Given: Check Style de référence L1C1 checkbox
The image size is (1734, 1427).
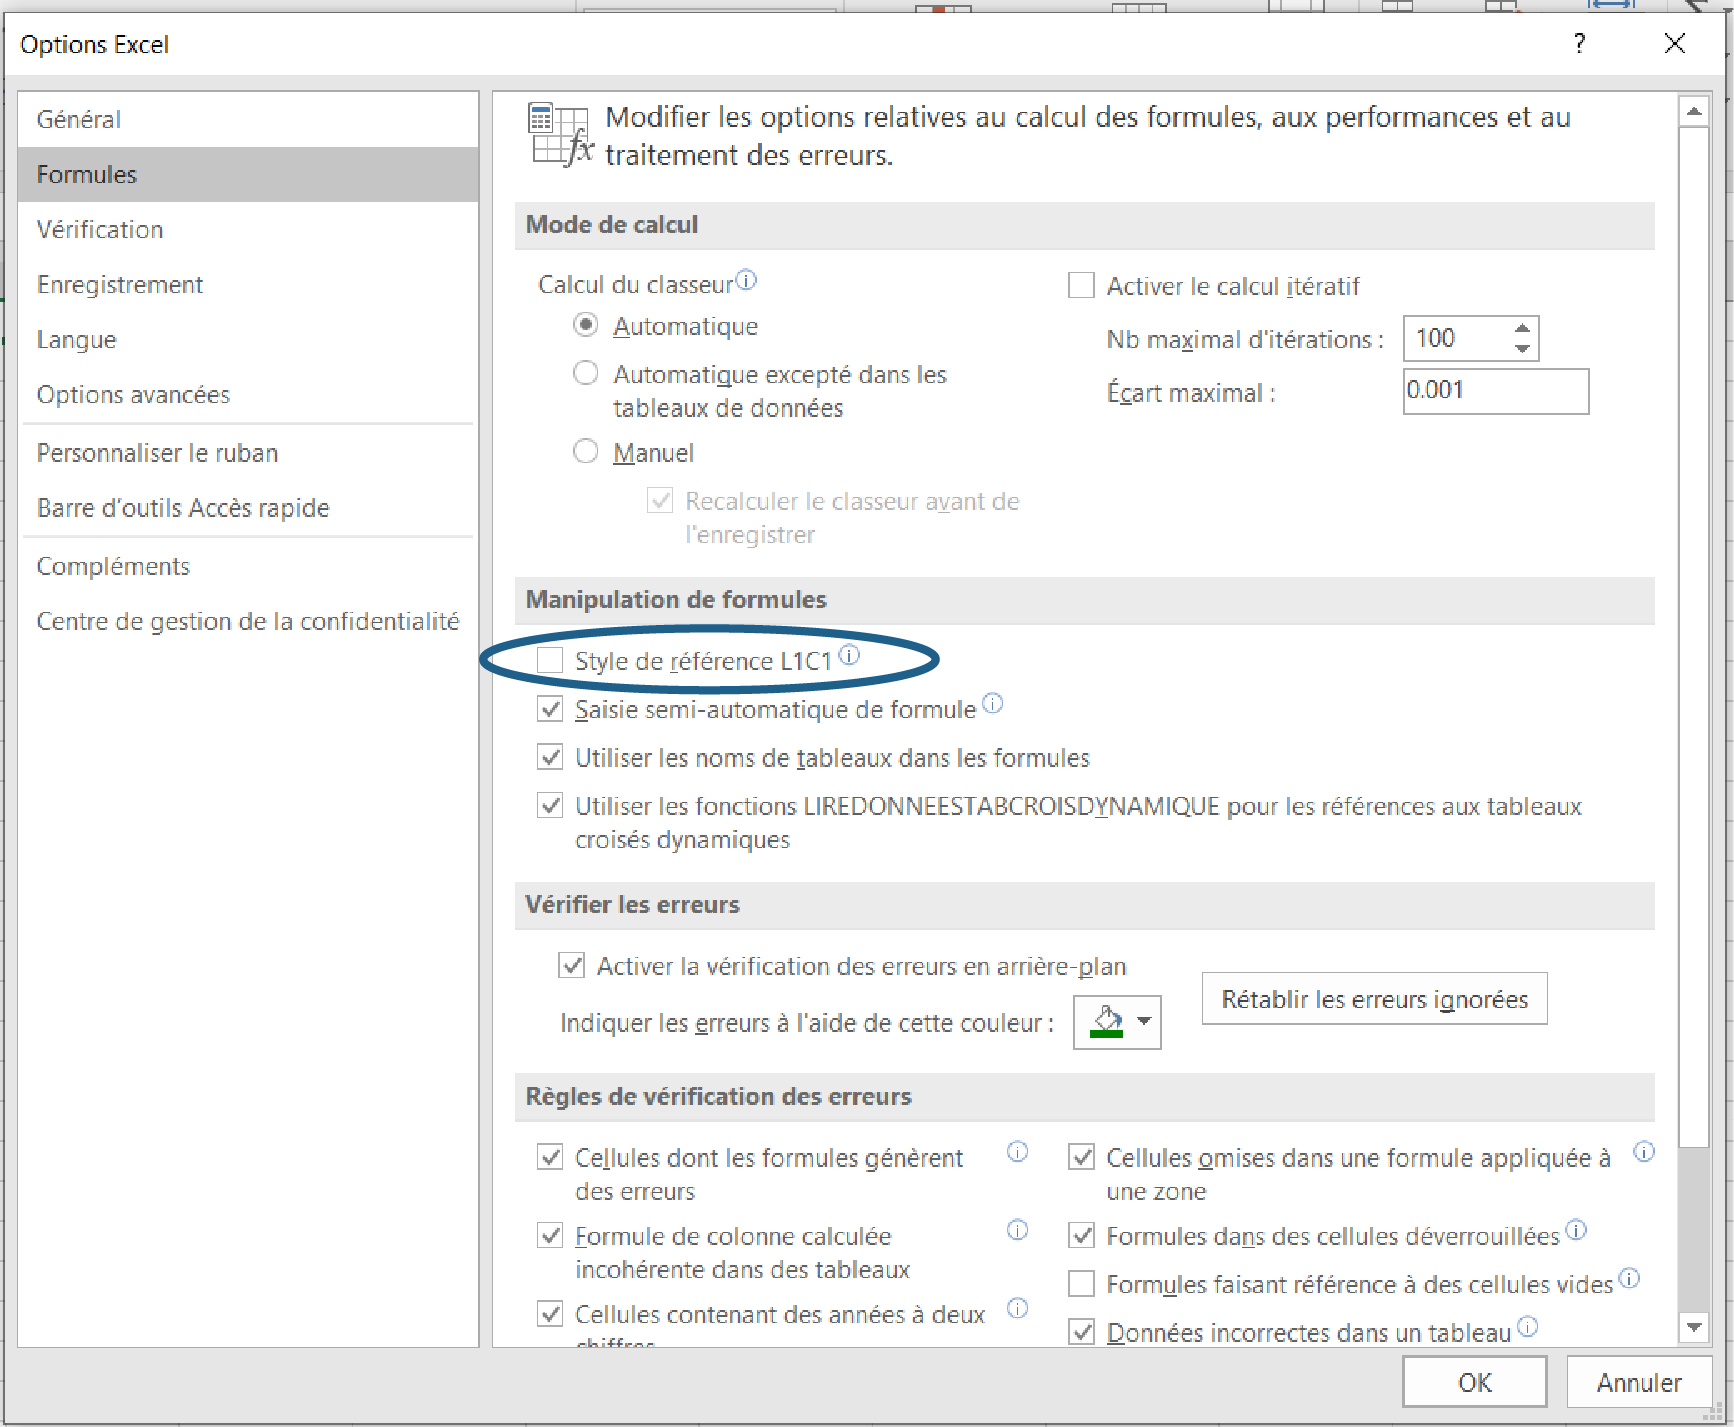Looking at the screenshot, I should tap(550, 660).
